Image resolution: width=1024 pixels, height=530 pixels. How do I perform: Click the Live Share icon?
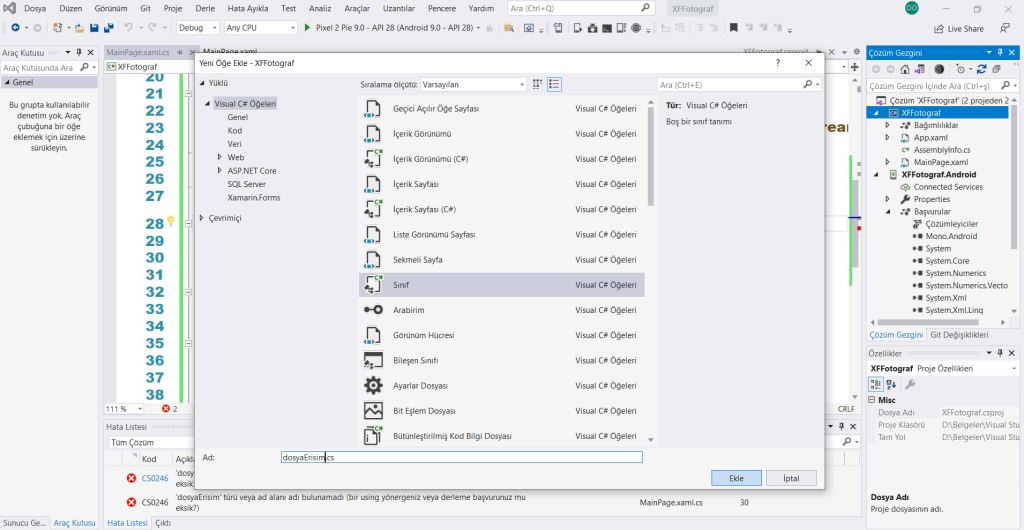[x=939, y=29]
